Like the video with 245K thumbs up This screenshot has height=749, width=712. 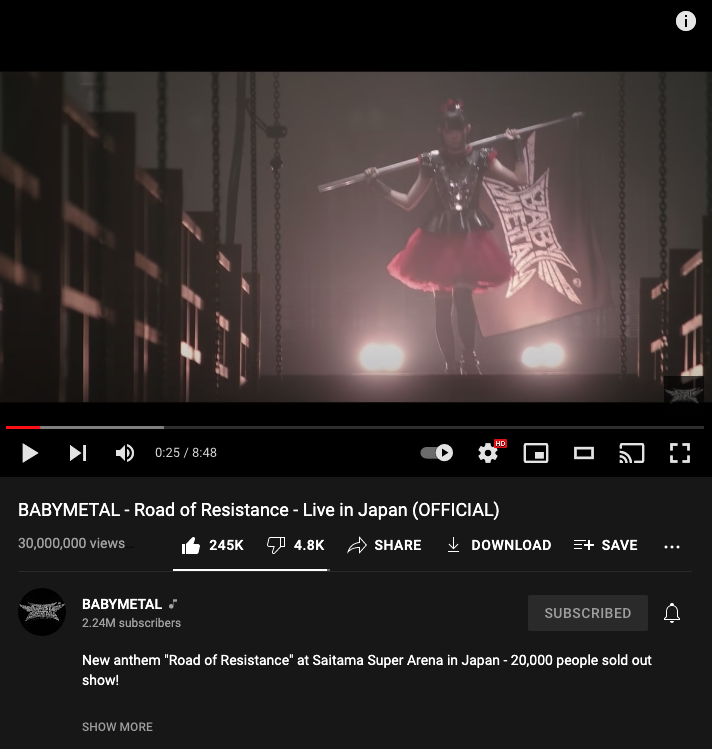coord(213,545)
